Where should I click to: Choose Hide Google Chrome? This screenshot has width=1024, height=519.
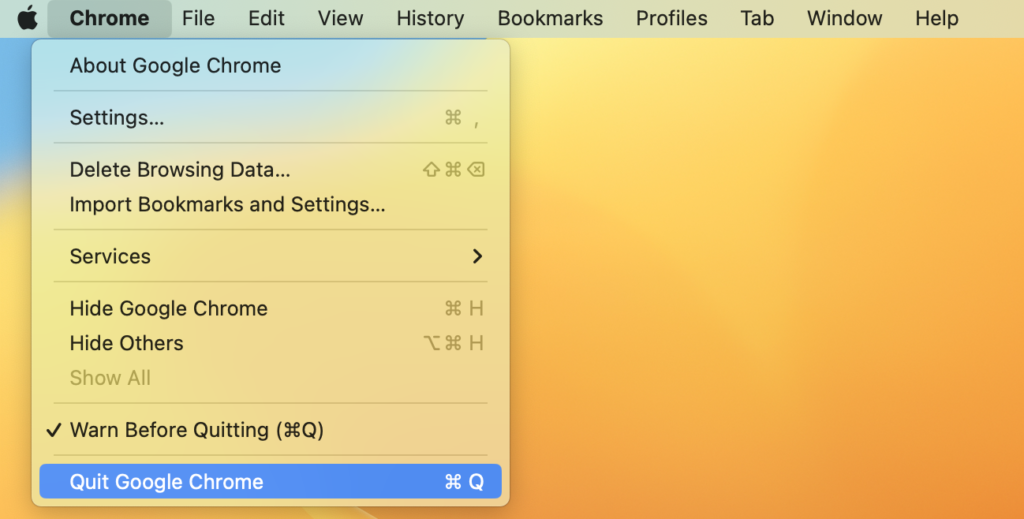pos(270,308)
